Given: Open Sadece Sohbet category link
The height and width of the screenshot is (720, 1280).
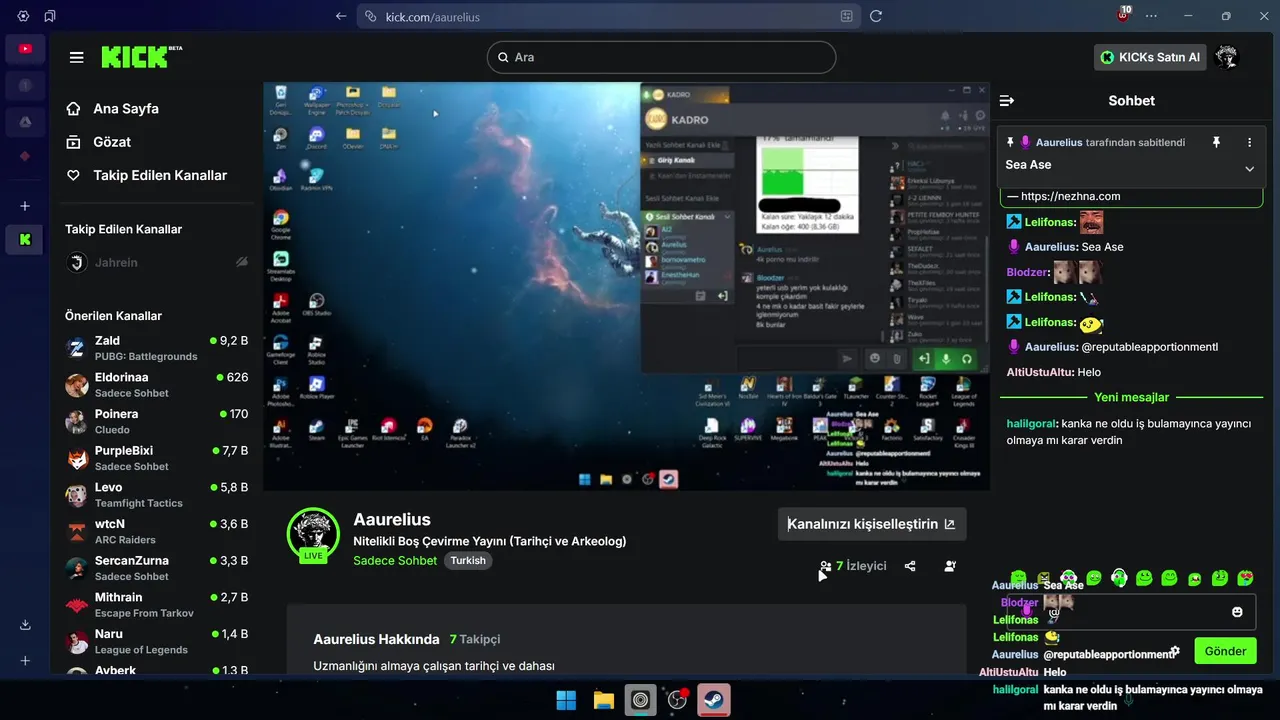Looking at the screenshot, I should [x=395, y=561].
